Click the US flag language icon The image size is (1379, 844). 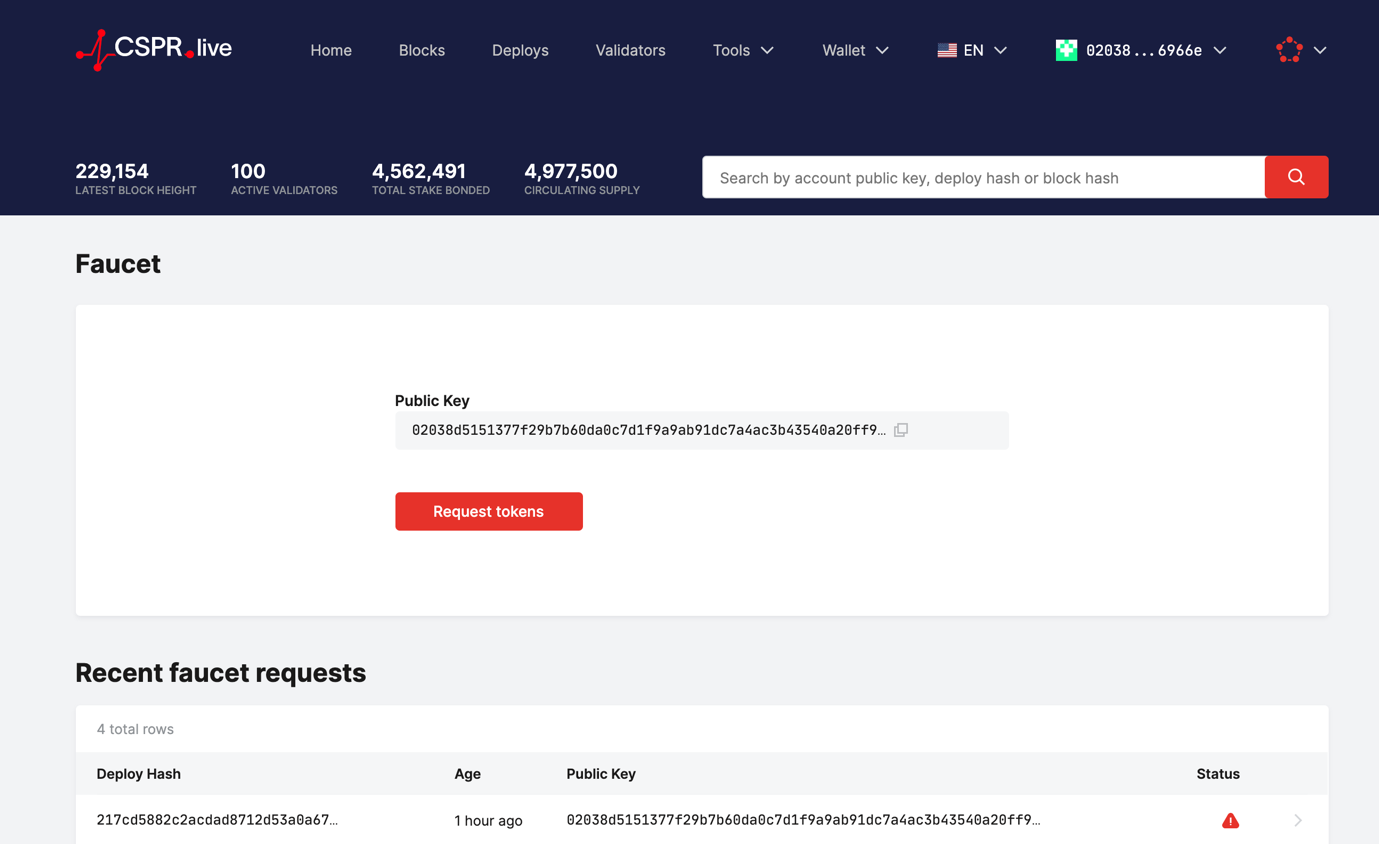click(x=947, y=50)
